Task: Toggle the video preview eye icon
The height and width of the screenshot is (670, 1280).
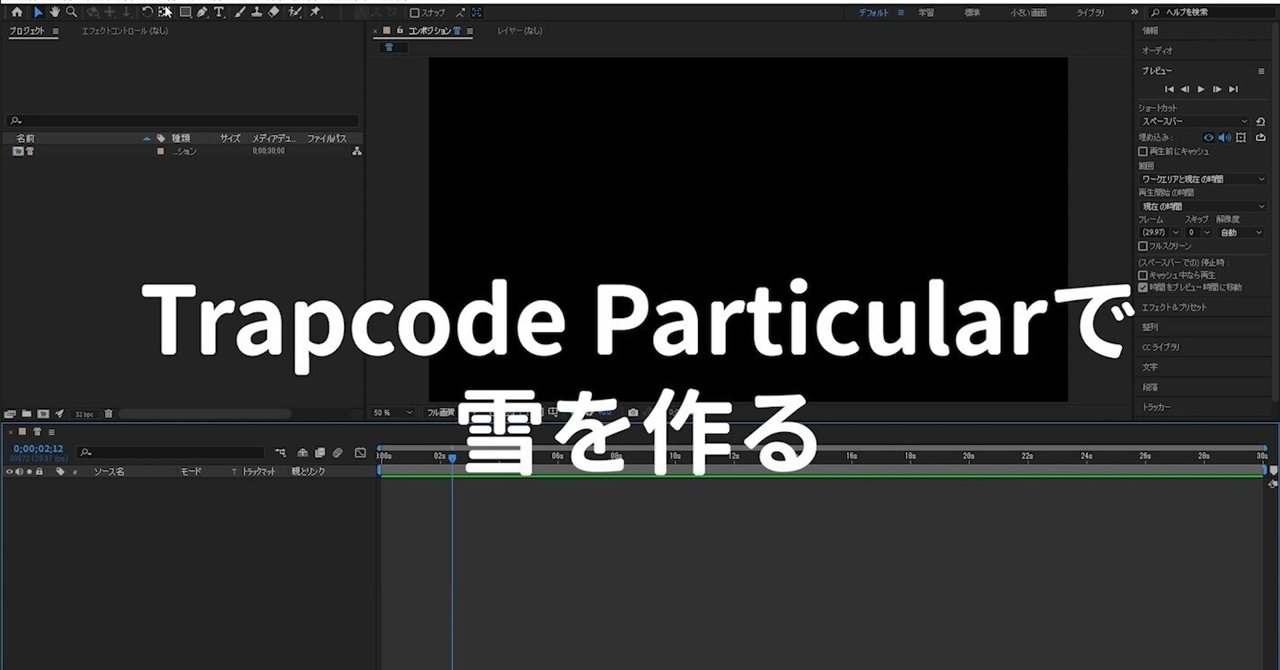Action: click(1209, 137)
